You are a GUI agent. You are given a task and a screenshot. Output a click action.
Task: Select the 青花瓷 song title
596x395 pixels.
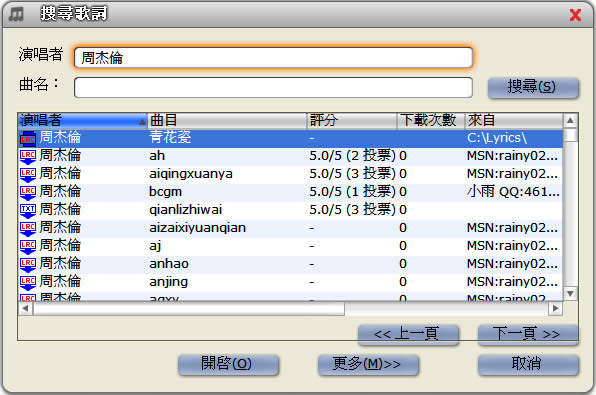click(x=170, y=138)
